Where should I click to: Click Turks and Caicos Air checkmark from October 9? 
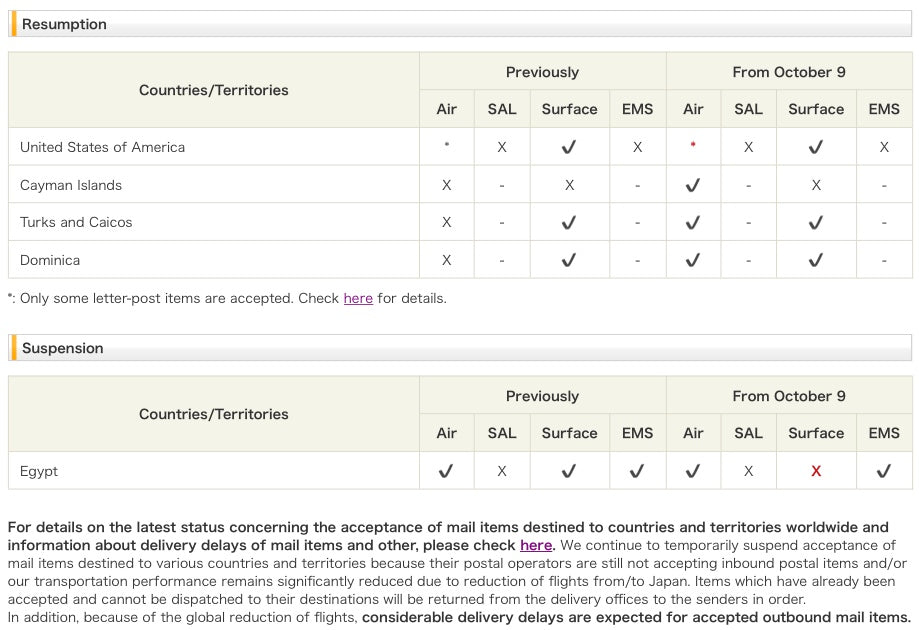(x=693, y=223)
